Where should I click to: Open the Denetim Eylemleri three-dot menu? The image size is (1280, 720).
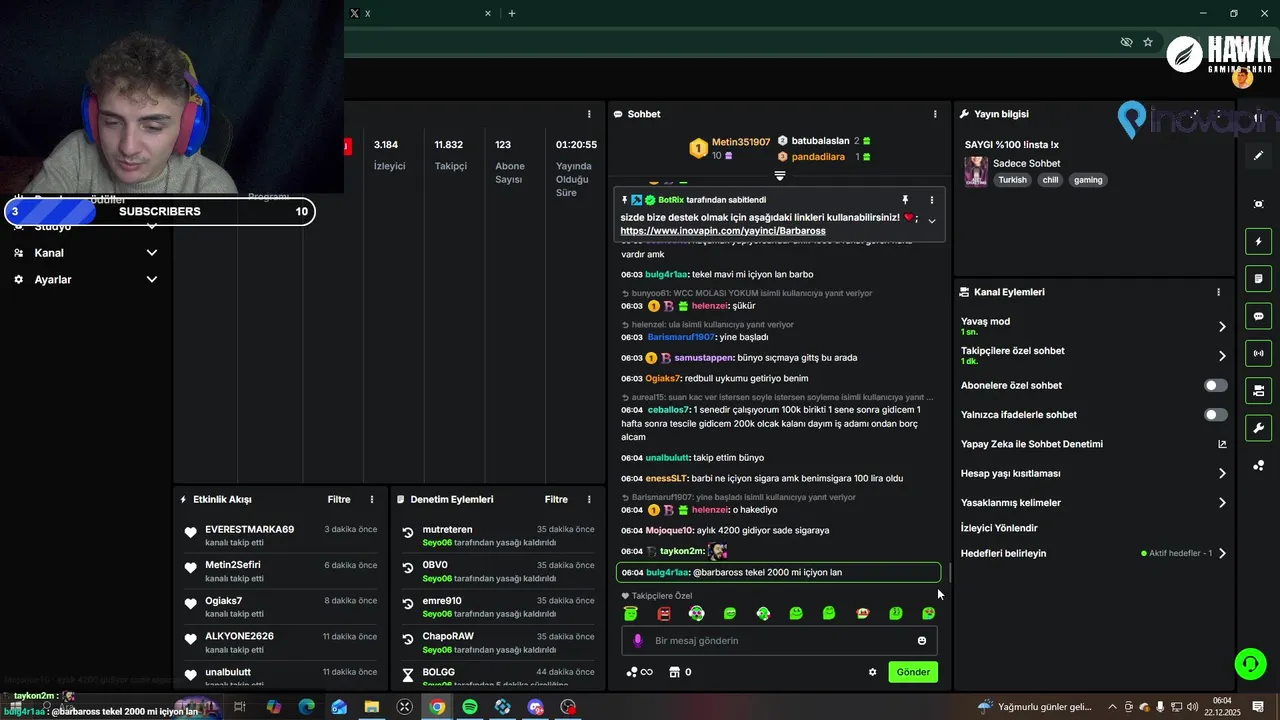tap(589, 499)
